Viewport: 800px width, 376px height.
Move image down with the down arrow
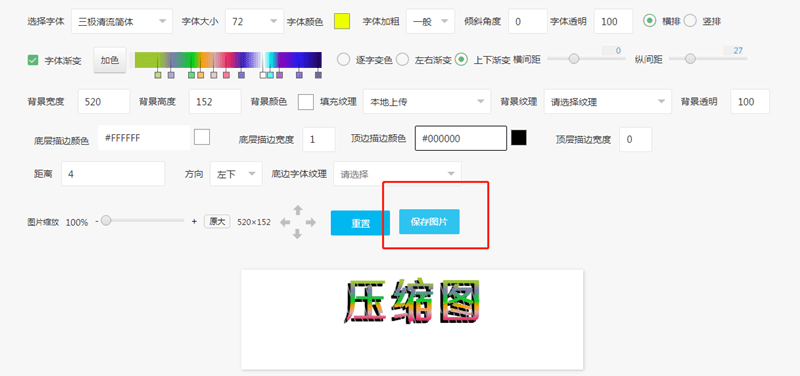click(x=298, y=234)
